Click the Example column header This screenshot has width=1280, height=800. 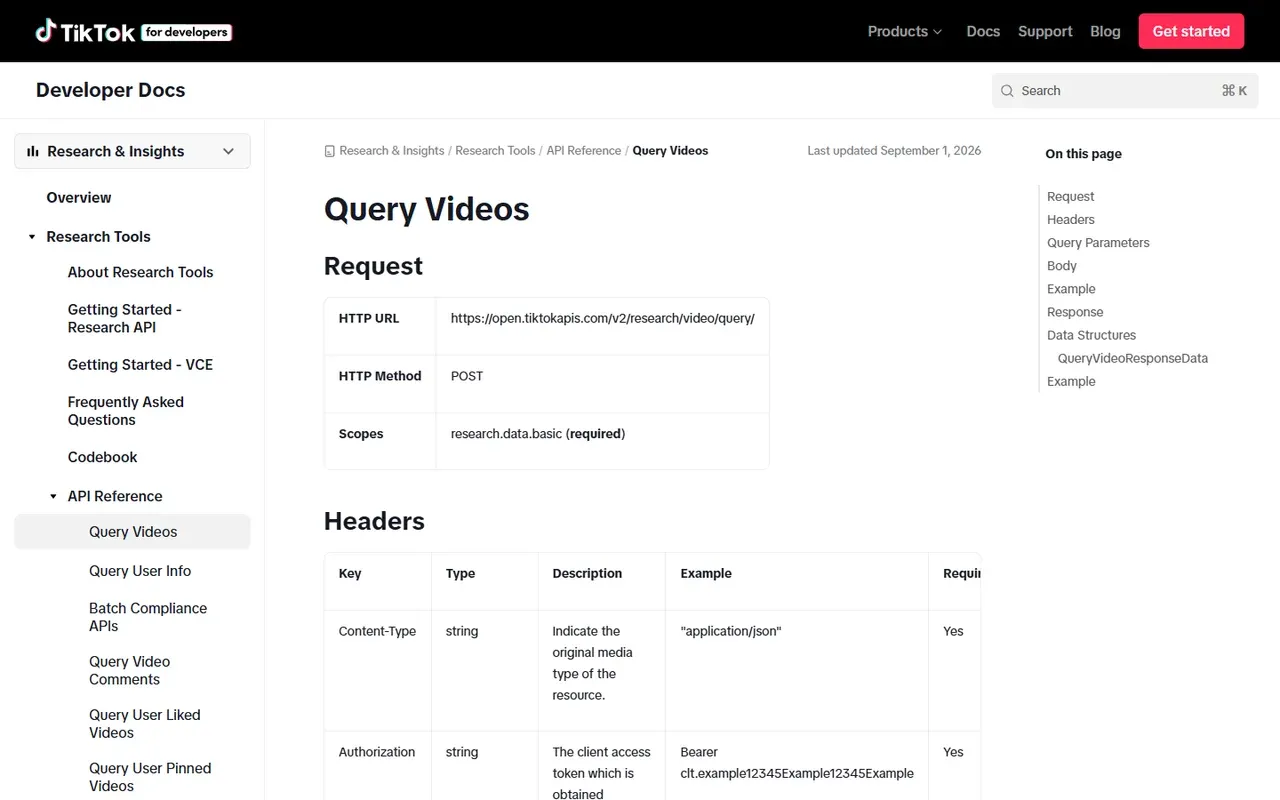pos(706,574)
